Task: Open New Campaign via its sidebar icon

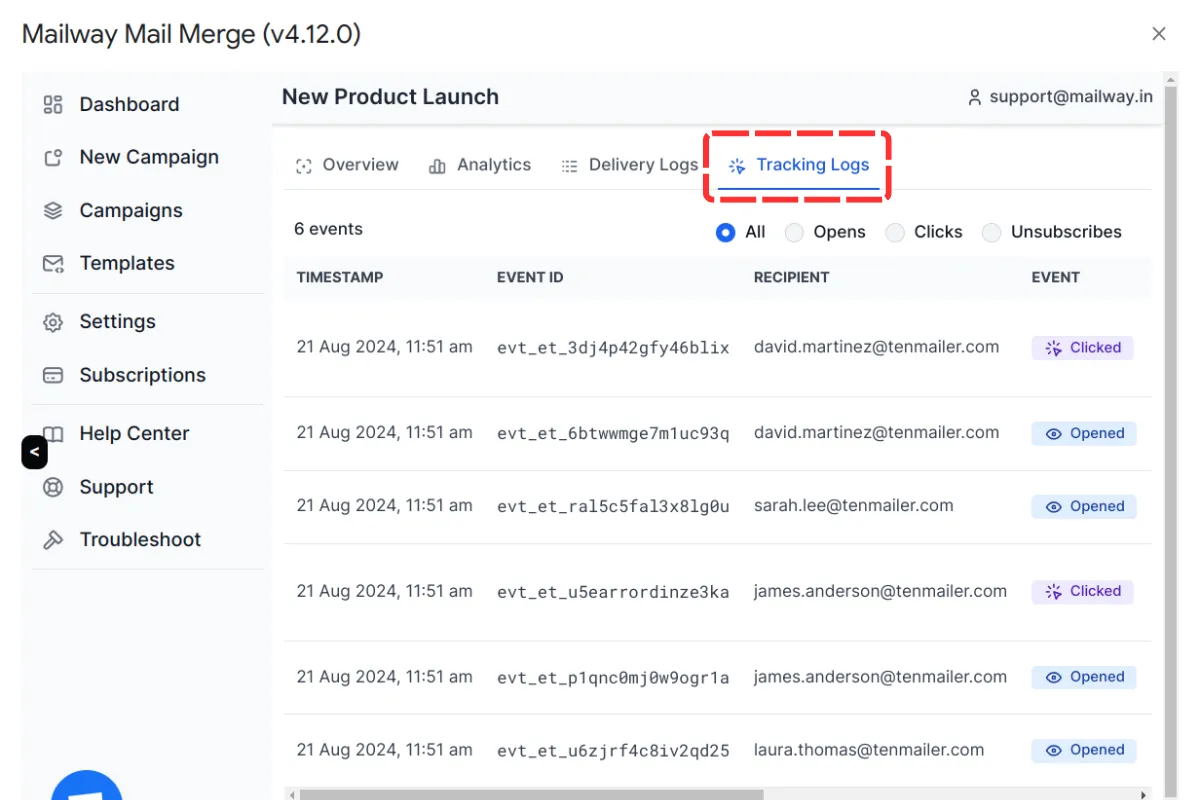Action: [52, 157]
